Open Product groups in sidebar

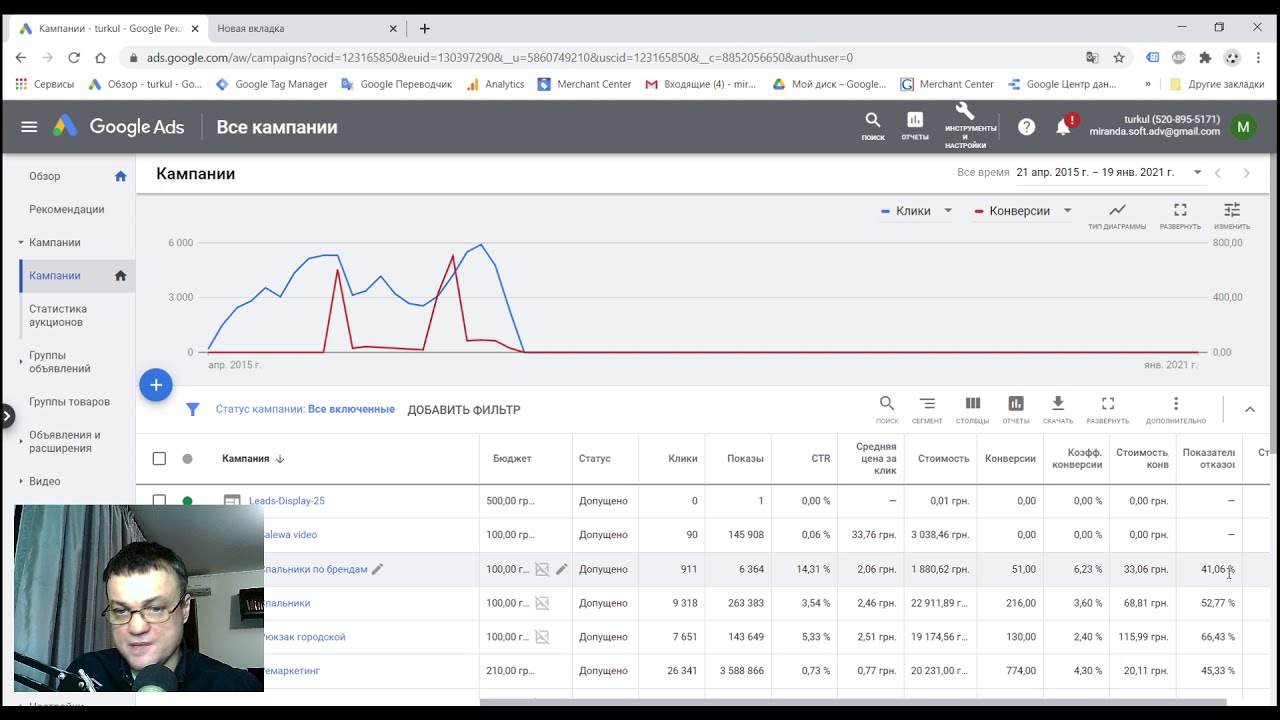69,402
